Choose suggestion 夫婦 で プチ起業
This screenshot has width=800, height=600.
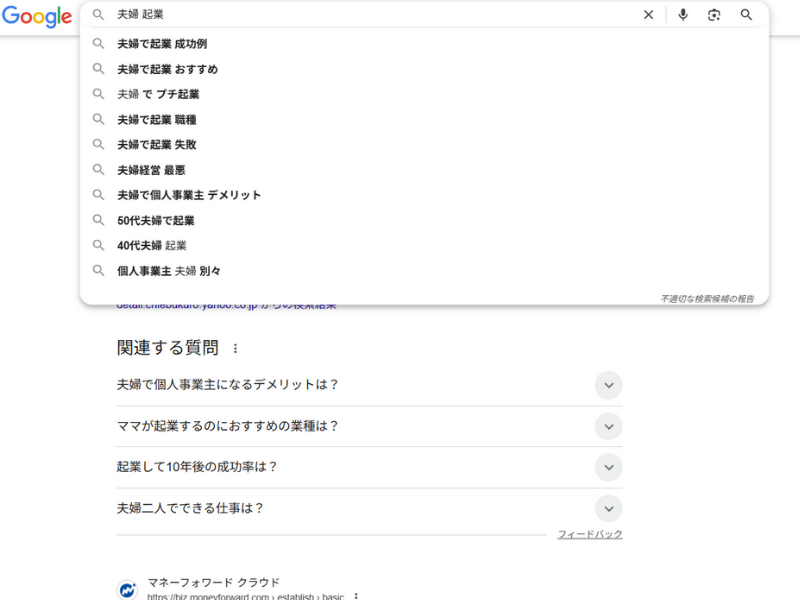pyautogui.click(x=158, y=94)
